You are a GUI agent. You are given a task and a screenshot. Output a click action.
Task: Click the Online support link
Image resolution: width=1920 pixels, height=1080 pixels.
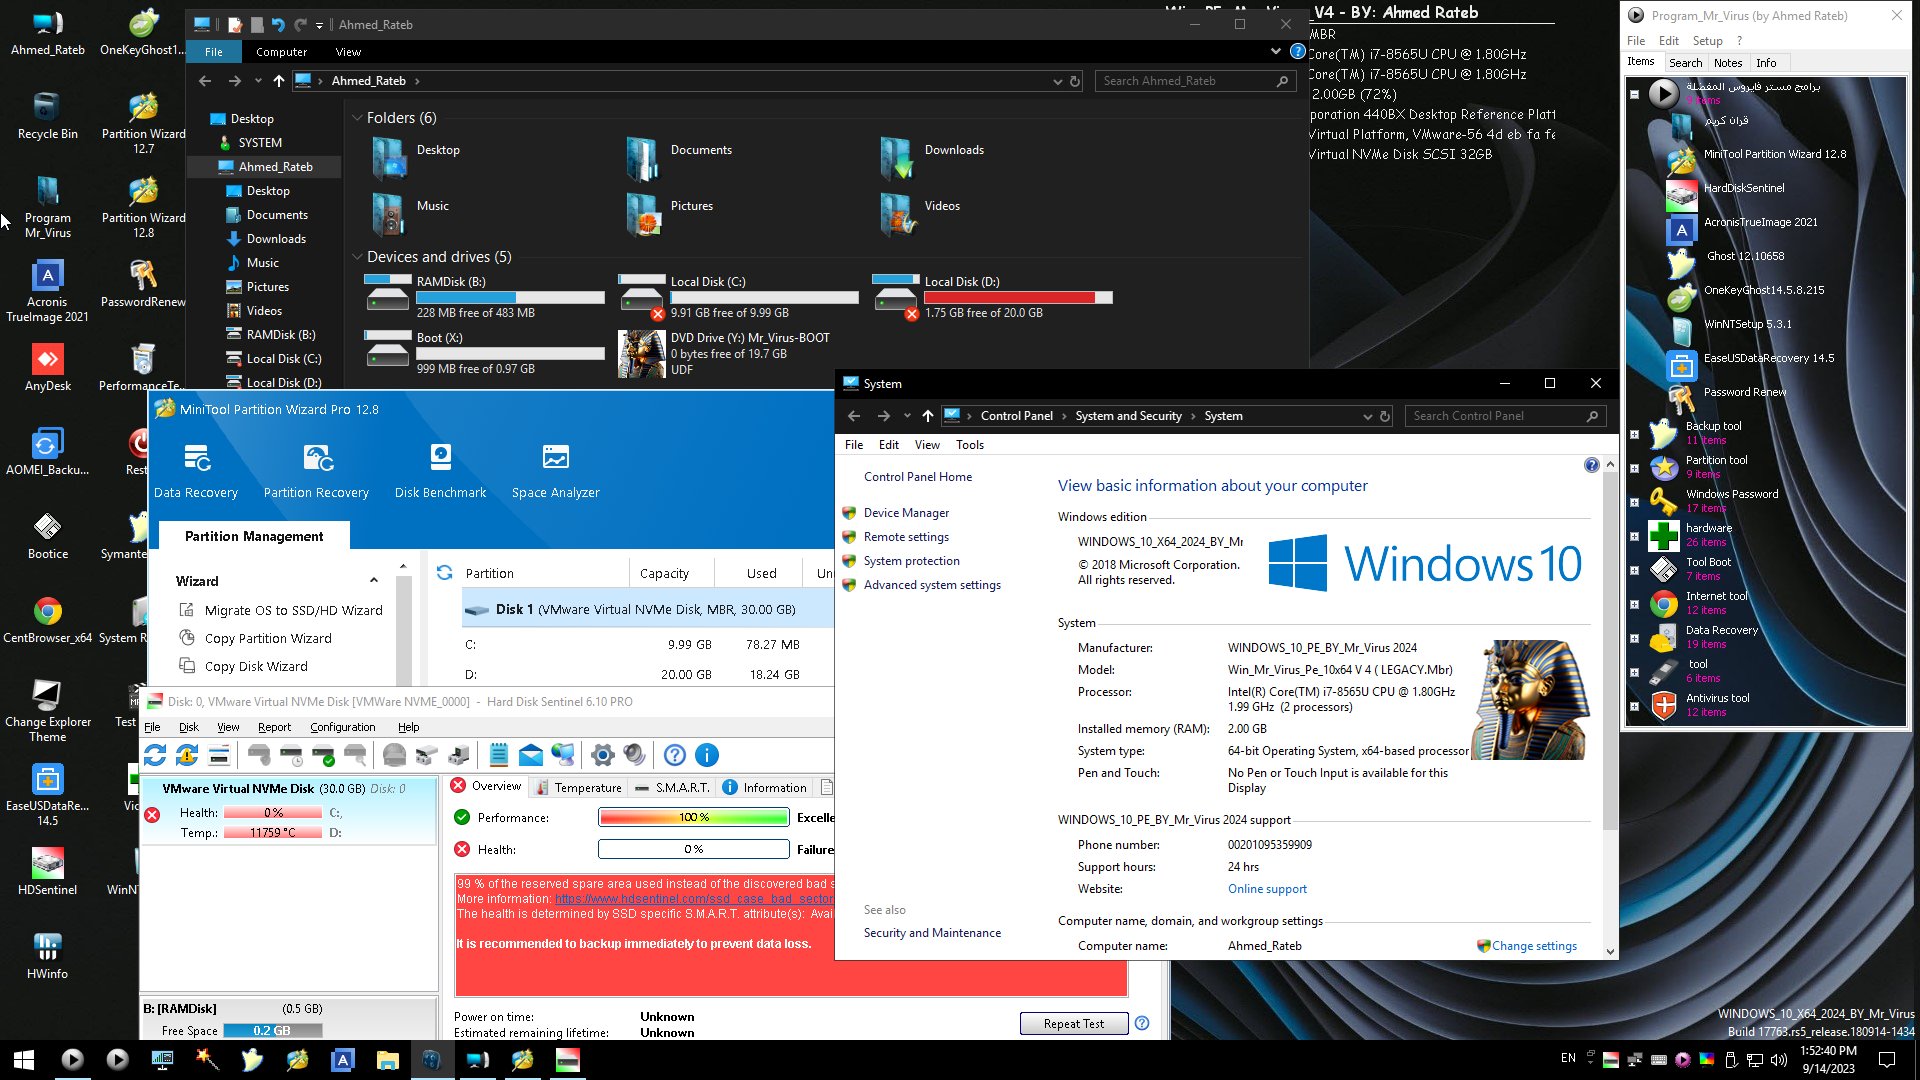click(1267, 889)
